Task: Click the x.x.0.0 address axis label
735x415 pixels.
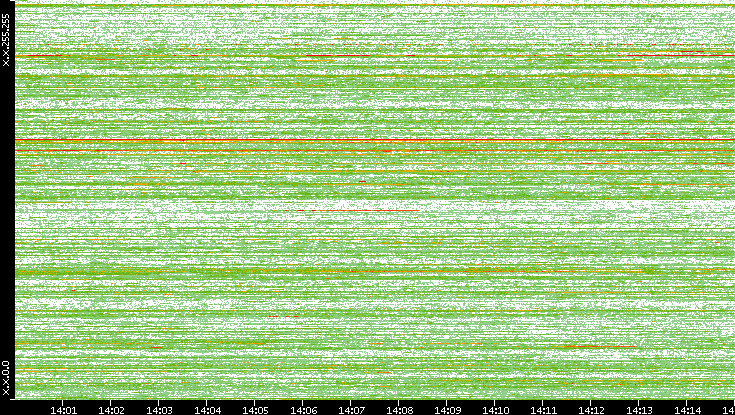Action: [x=6, y=378]
